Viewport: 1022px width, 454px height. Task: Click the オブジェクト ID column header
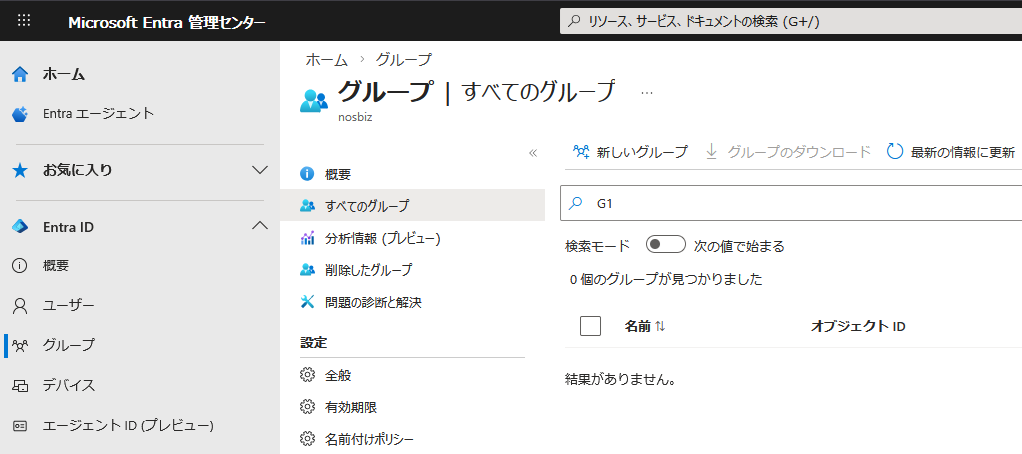[858, 326]
